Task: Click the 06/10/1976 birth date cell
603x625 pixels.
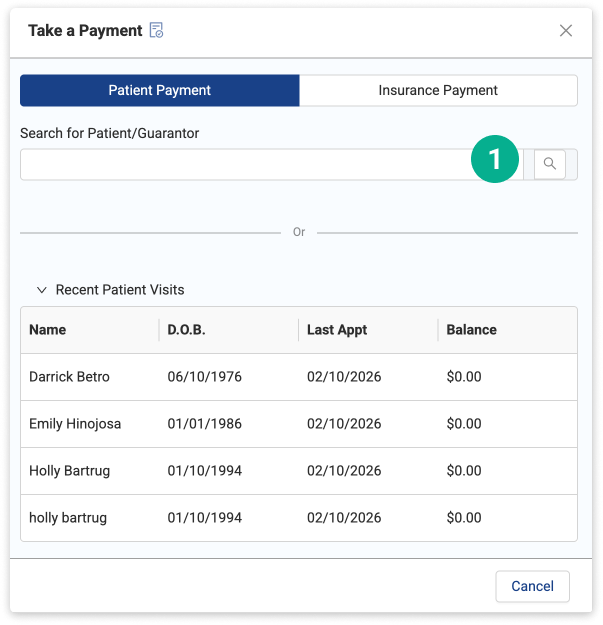Action: pyautogui.click(x=204, y=377)
